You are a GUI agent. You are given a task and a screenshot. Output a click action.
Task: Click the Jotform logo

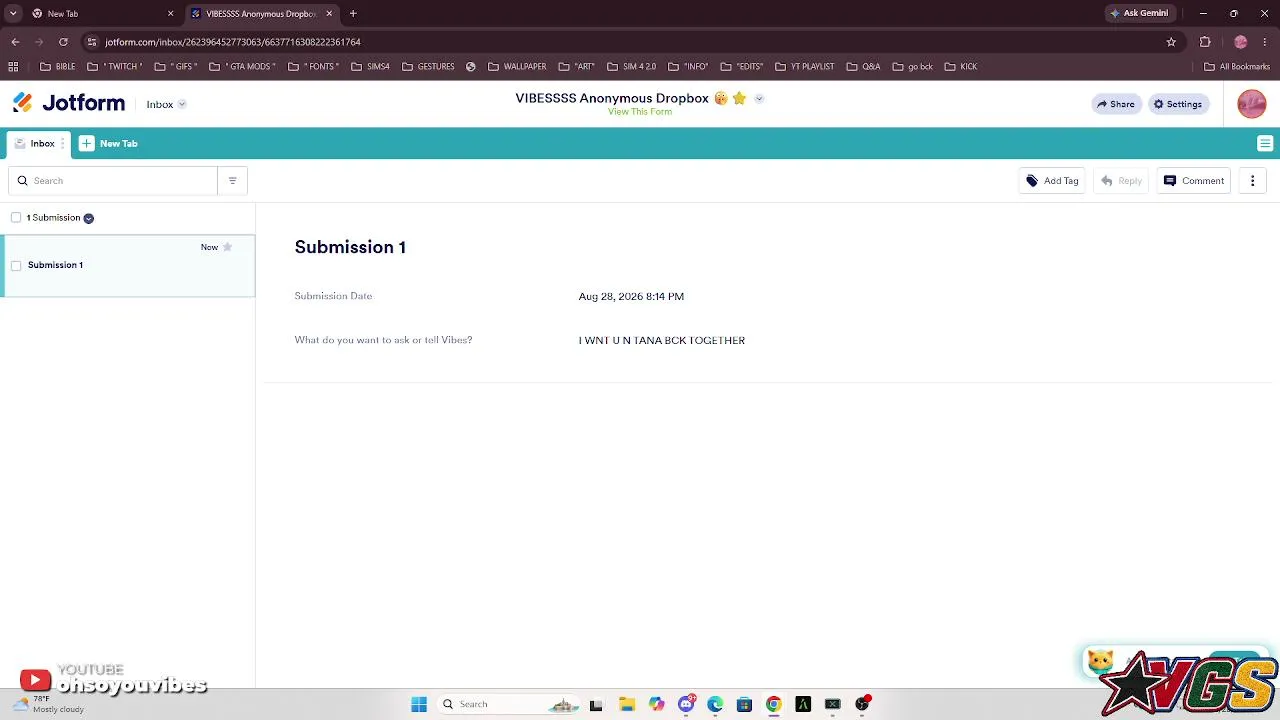[x=69, y=103]
